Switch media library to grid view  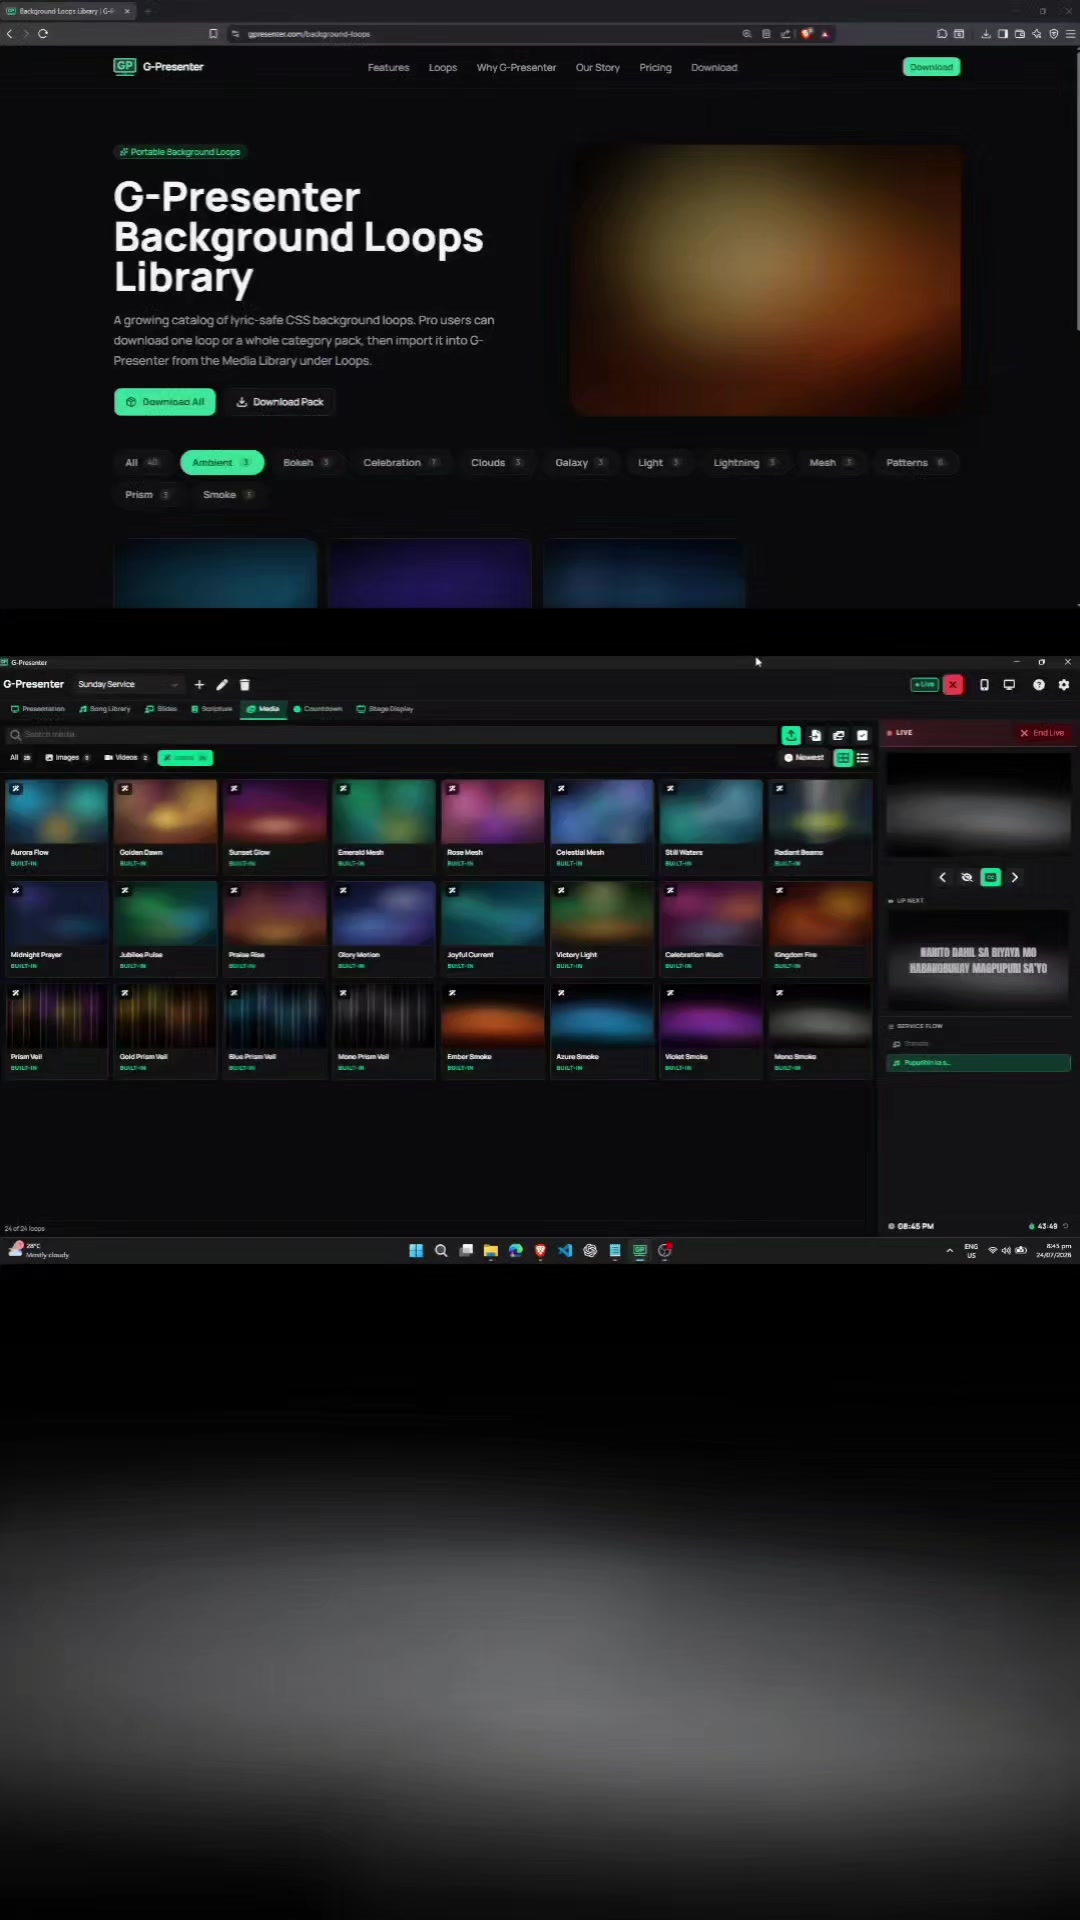tap(843, 758)
